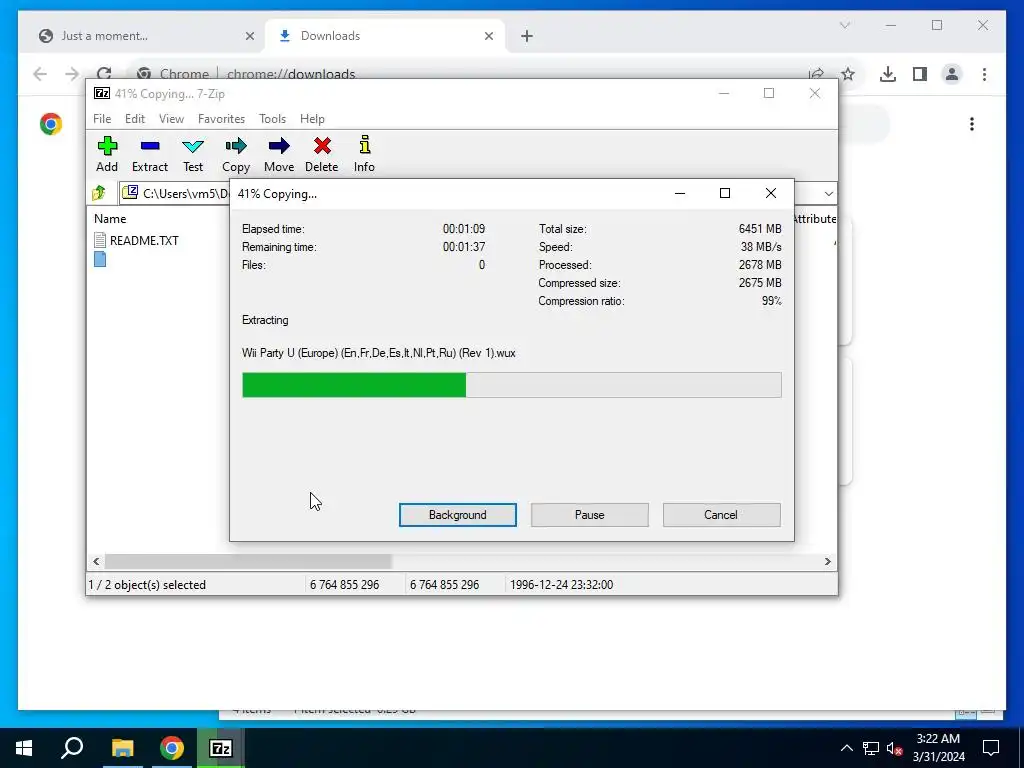
Task: Click the Extract toolbar icon
Action: click(150, 154)
